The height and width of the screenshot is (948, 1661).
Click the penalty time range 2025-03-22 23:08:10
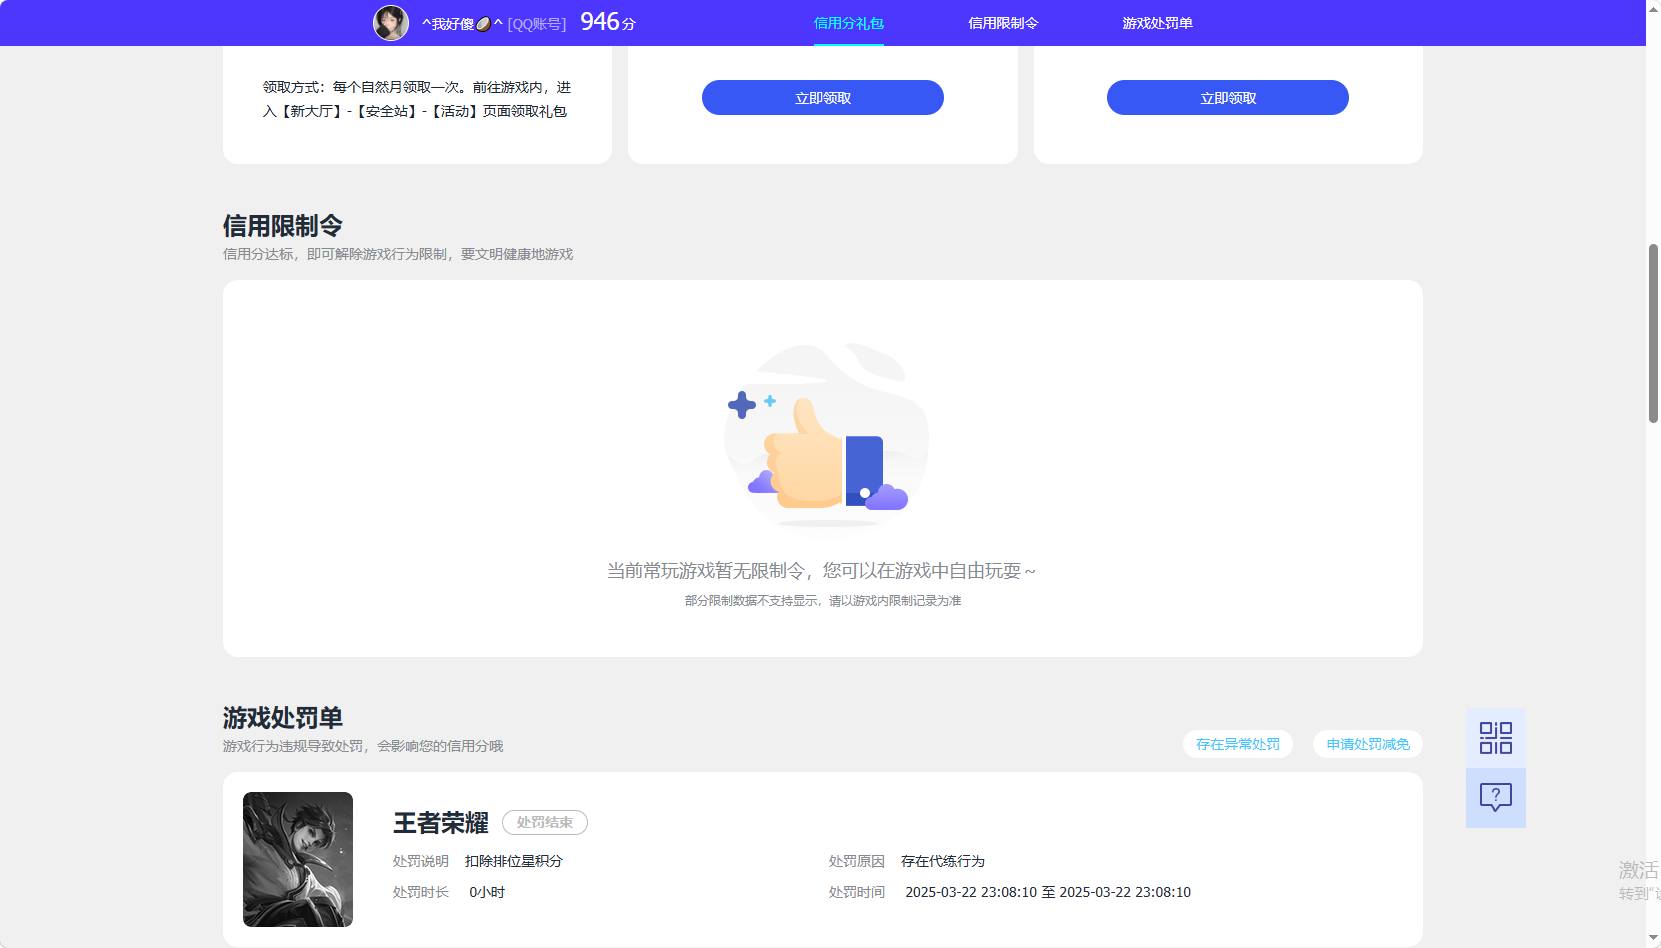tap(1048, 892)
